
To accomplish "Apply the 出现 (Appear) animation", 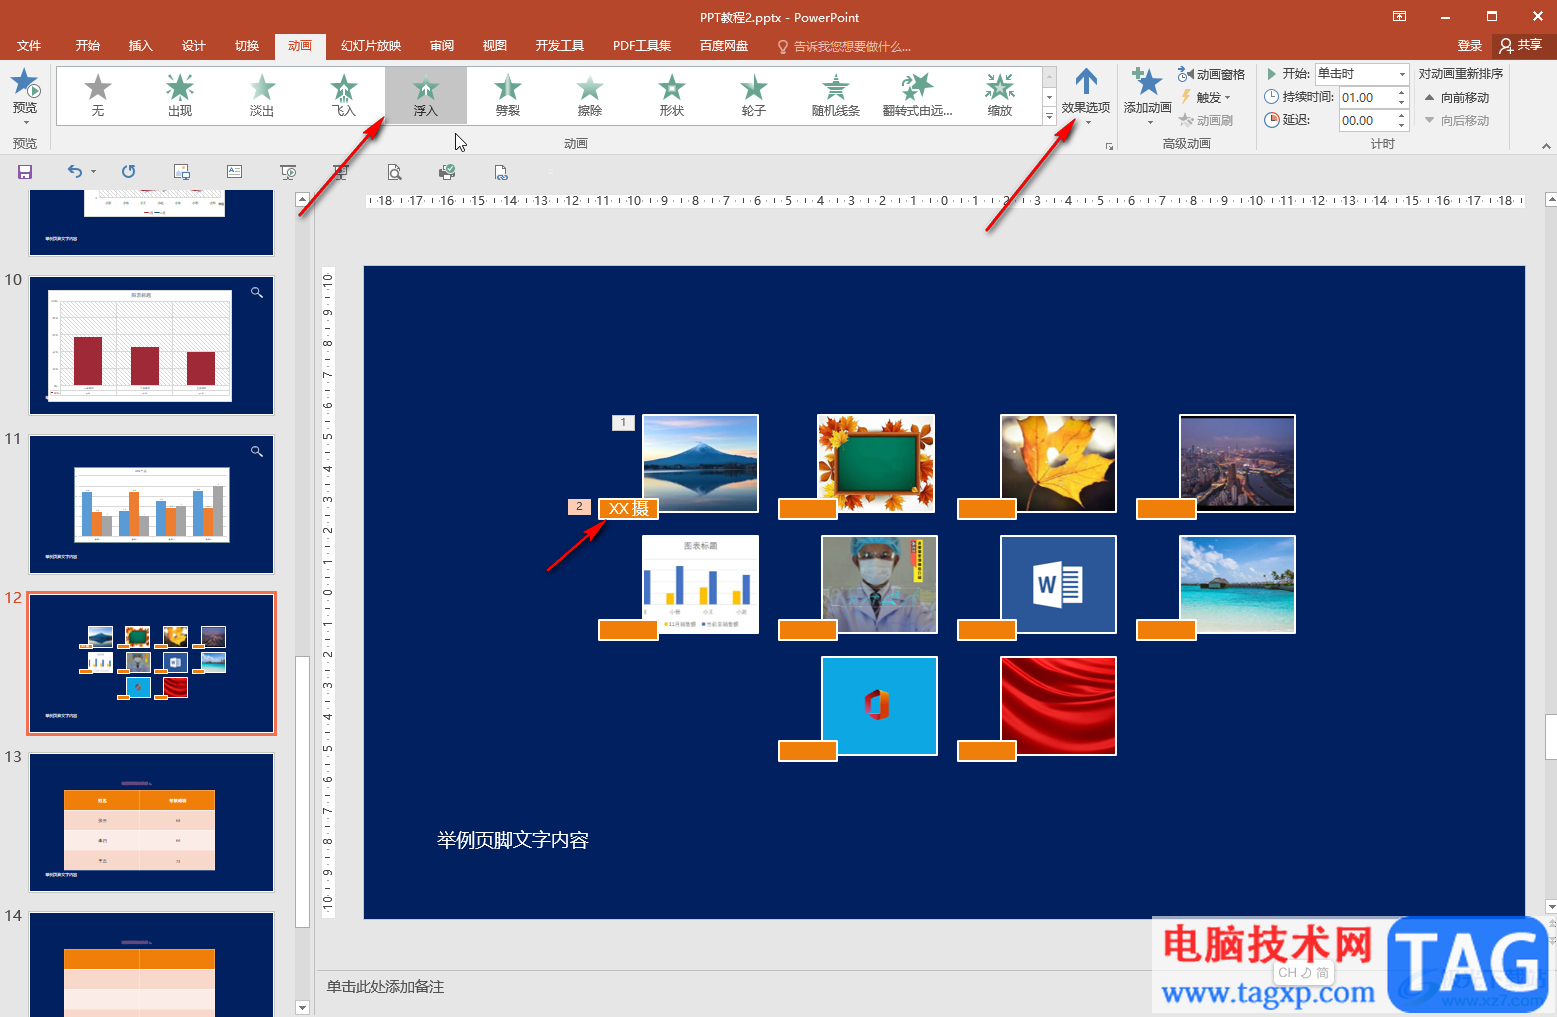I will click(x=180, y=96).
